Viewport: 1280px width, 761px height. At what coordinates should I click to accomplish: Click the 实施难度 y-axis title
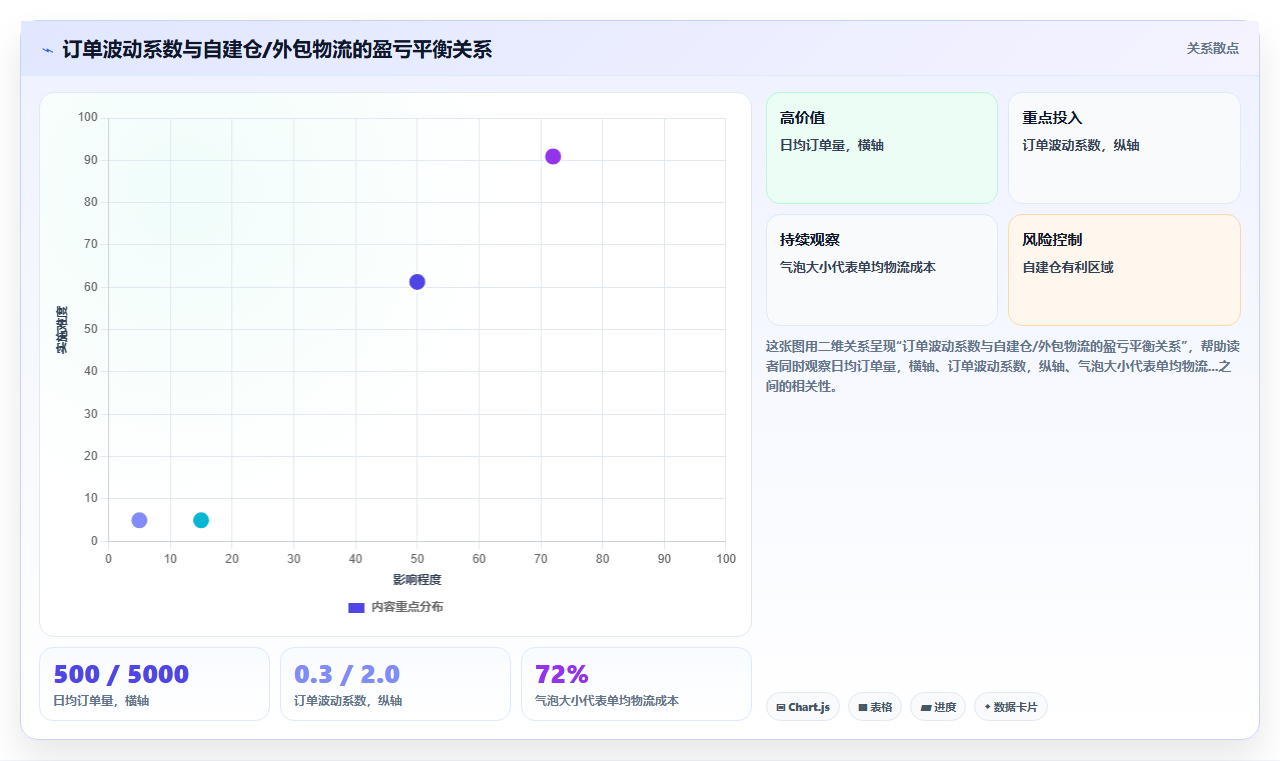62,330
